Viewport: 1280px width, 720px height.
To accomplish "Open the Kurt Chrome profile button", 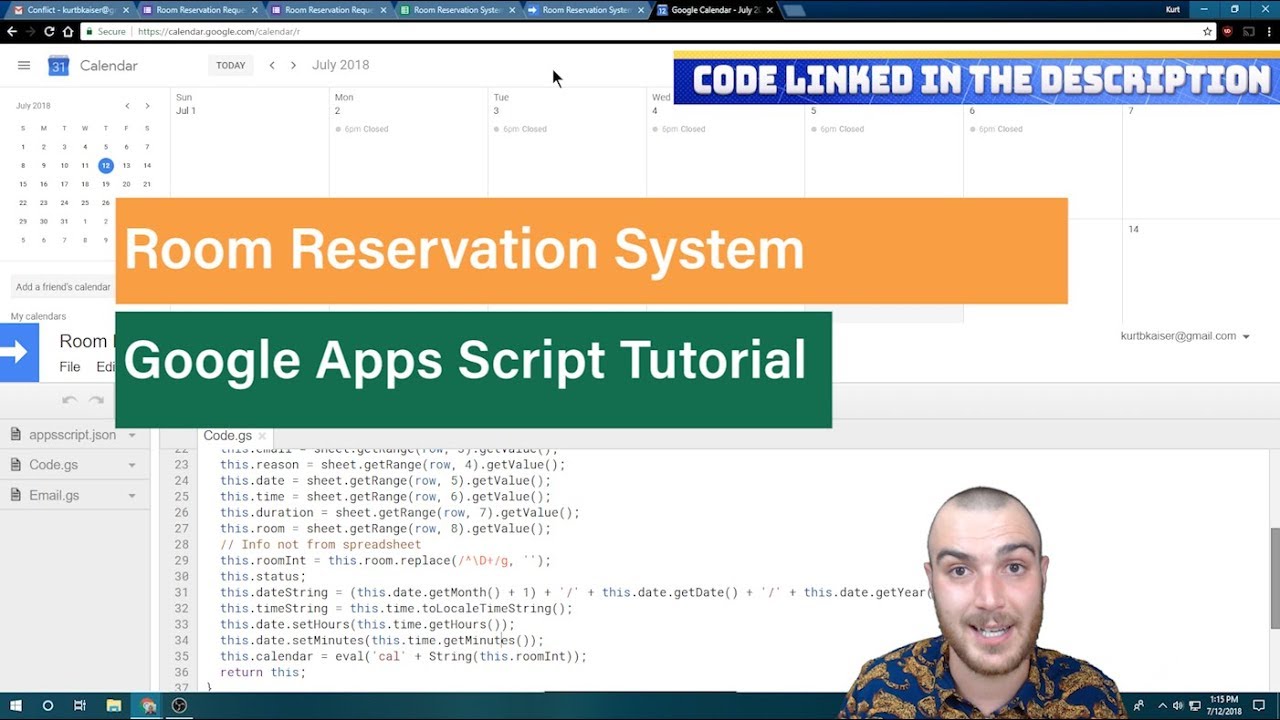I will point(1173,9).
